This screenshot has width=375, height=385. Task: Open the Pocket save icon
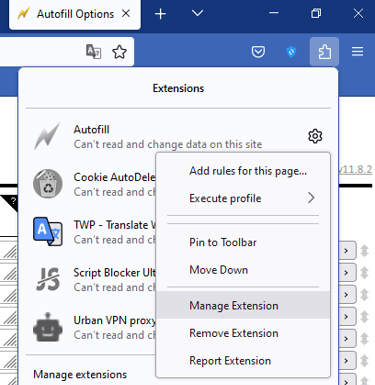pyautogui.click(x=258, y=52)
